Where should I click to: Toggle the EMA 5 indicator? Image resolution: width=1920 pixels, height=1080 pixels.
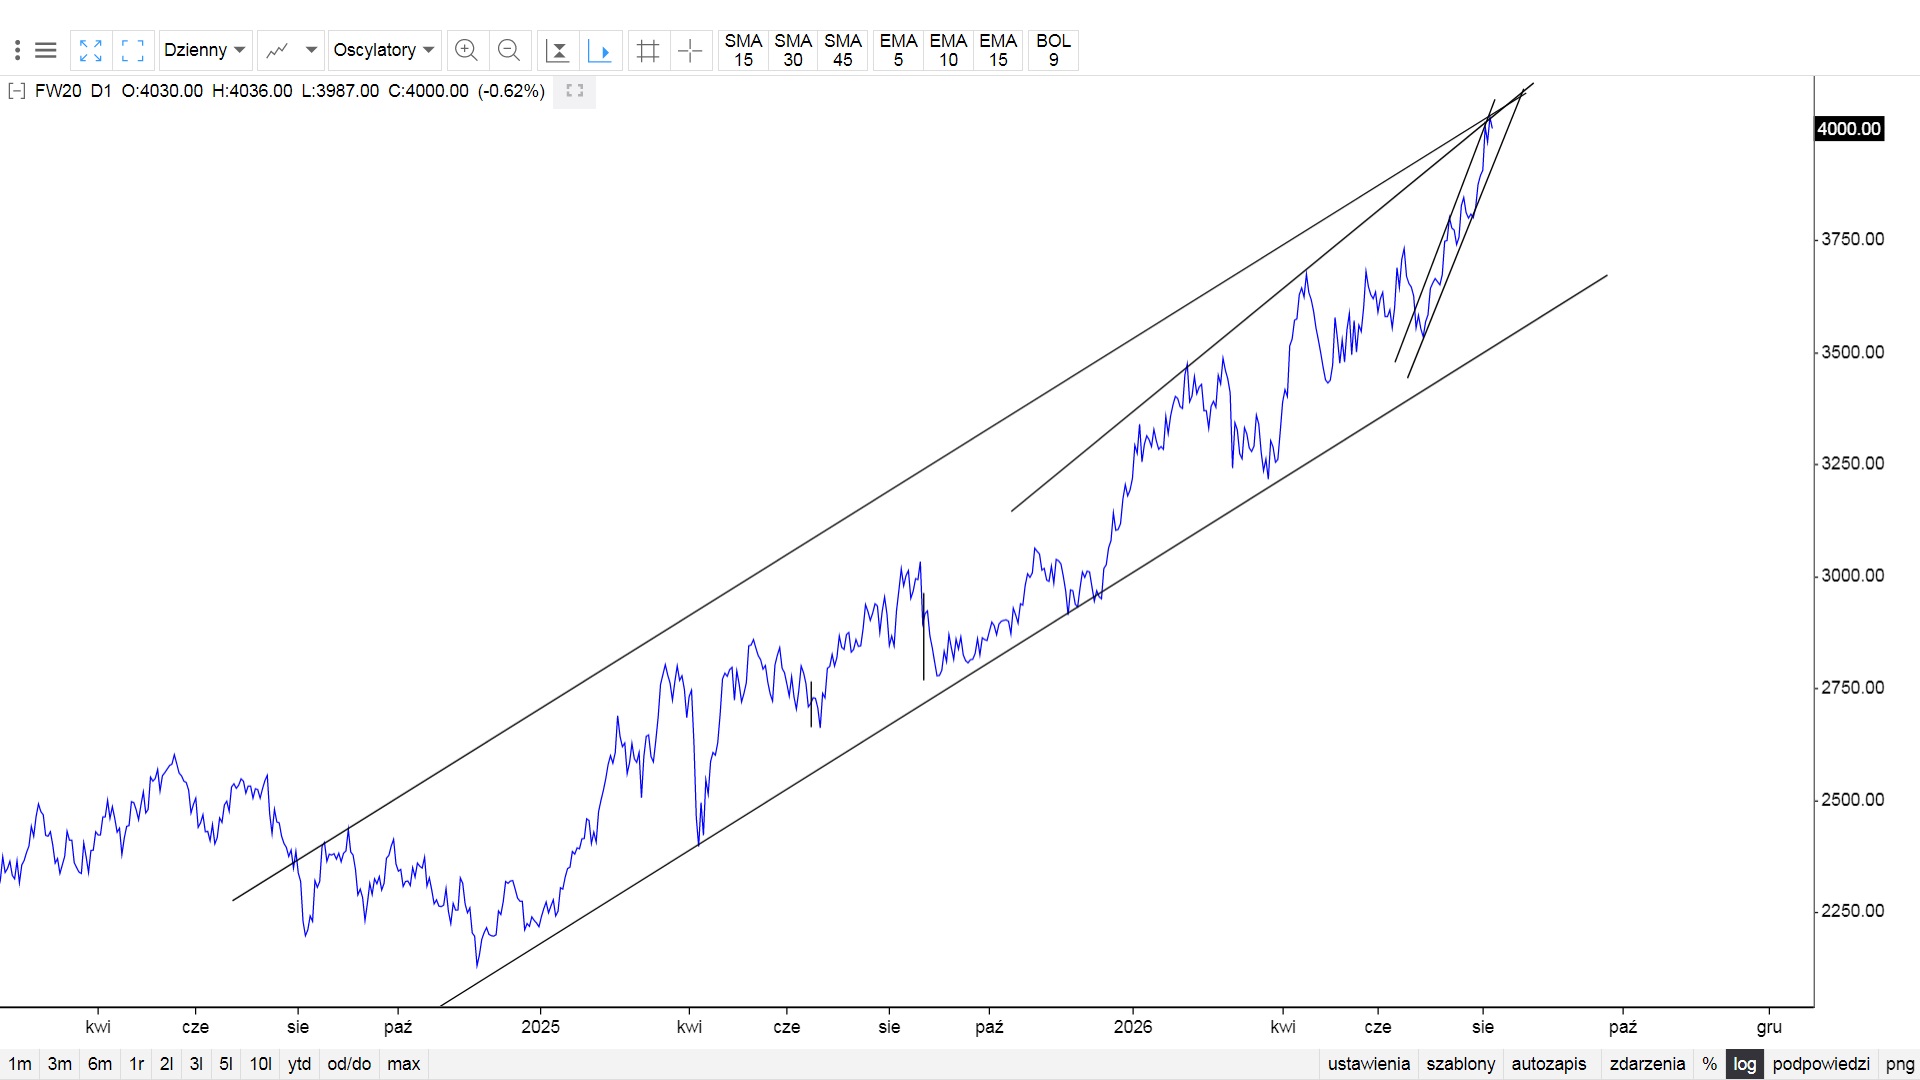point(898,50)
